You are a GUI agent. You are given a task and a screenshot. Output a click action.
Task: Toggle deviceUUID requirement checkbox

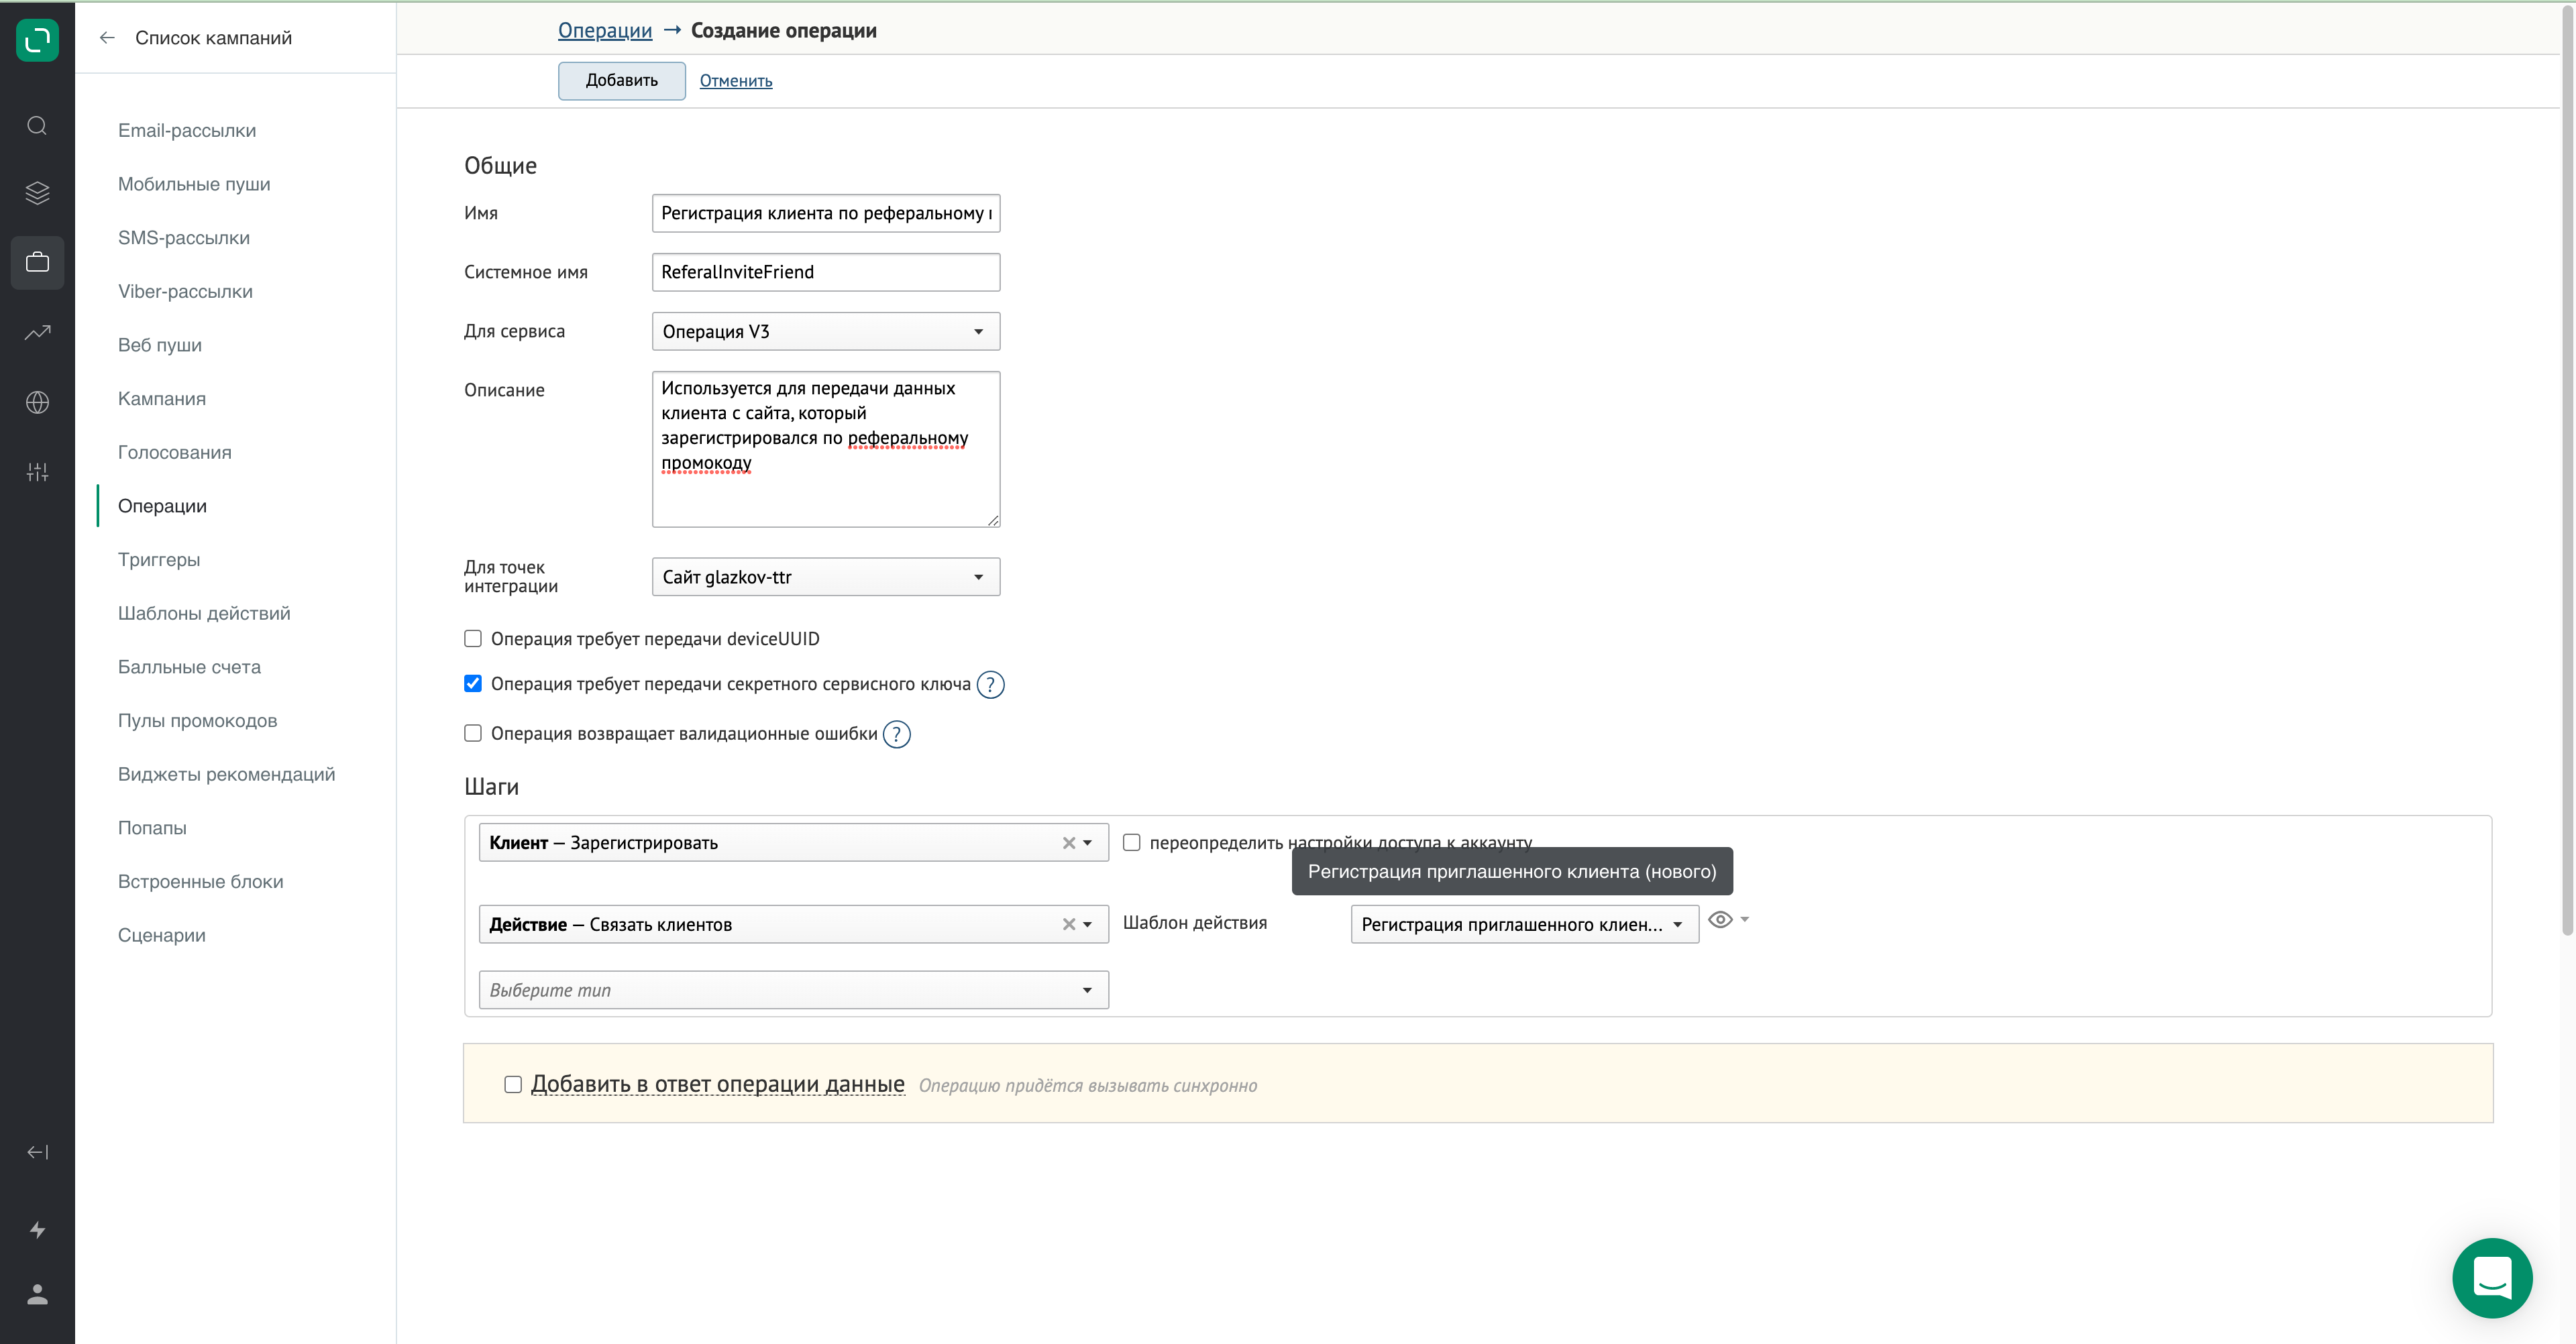[x=473, y=639]
